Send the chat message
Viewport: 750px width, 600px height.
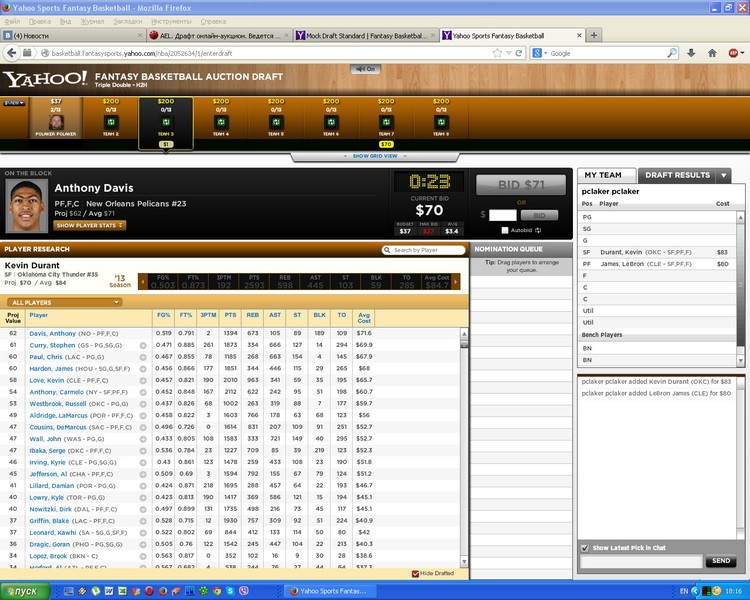pos(721,561)
